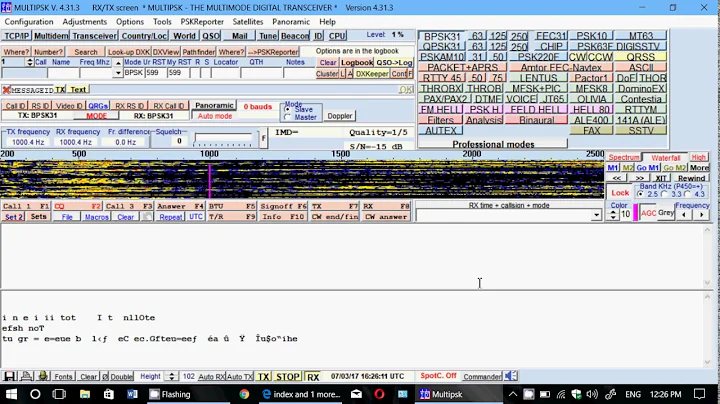The image size is (720, 404).
Task: Expand the More waterfall options
Action: tap(699, 168)
